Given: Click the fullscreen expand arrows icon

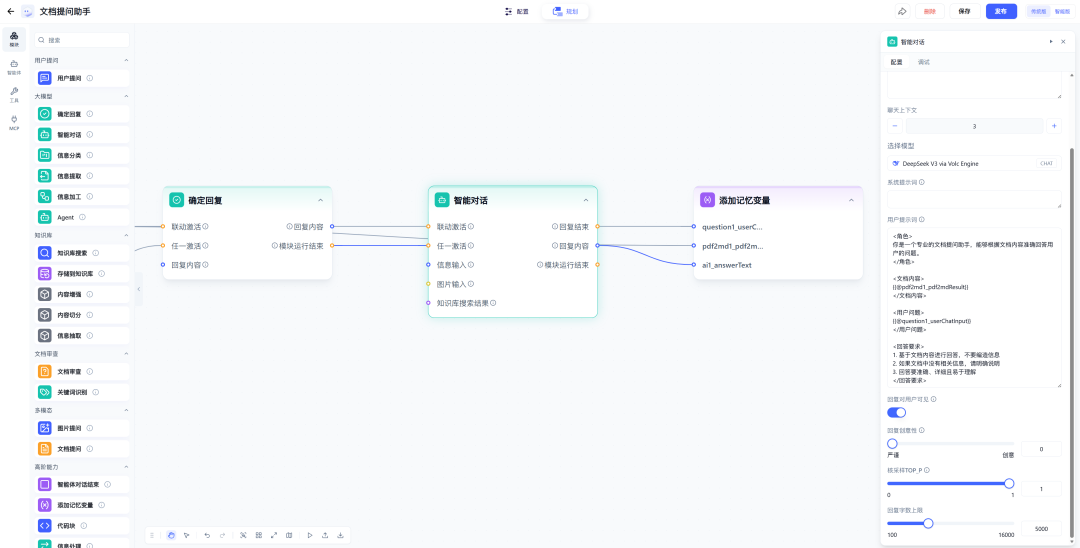Looking at the screenshot, I should pyautogui.click(x=273, y=535).
